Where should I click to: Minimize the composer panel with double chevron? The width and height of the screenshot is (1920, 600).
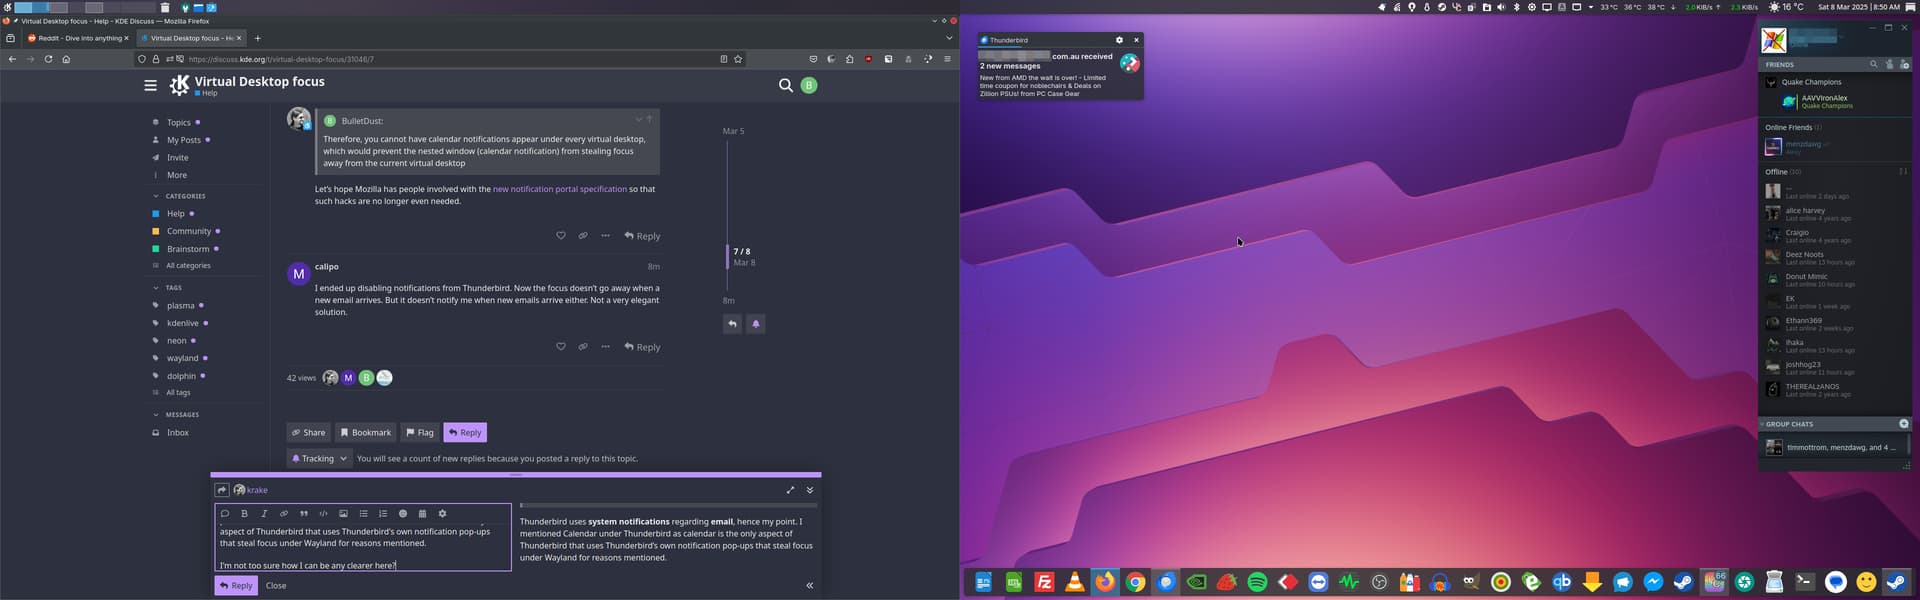click(810, 490)
